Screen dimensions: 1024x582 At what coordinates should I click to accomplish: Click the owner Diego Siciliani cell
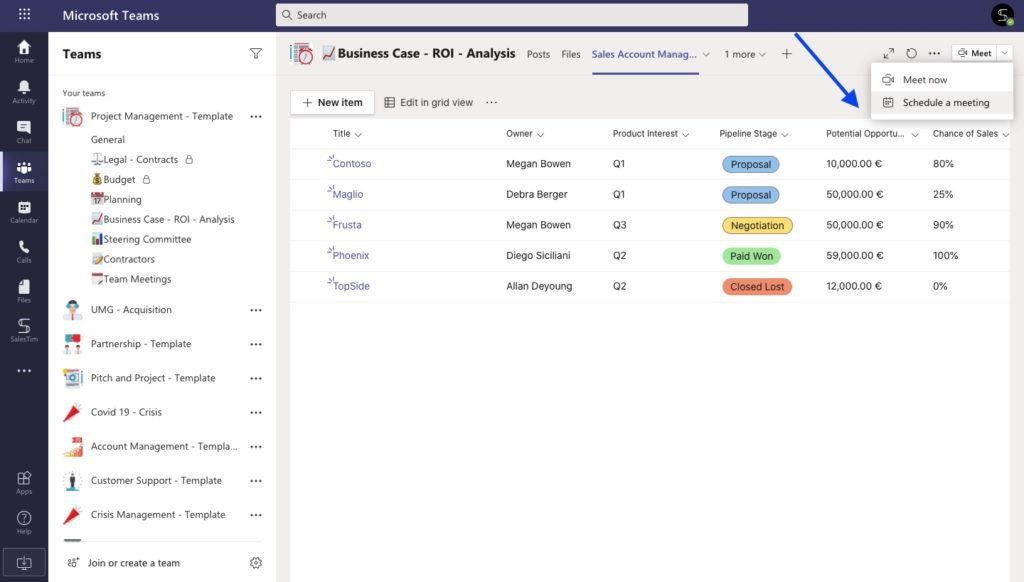(538, 255)
